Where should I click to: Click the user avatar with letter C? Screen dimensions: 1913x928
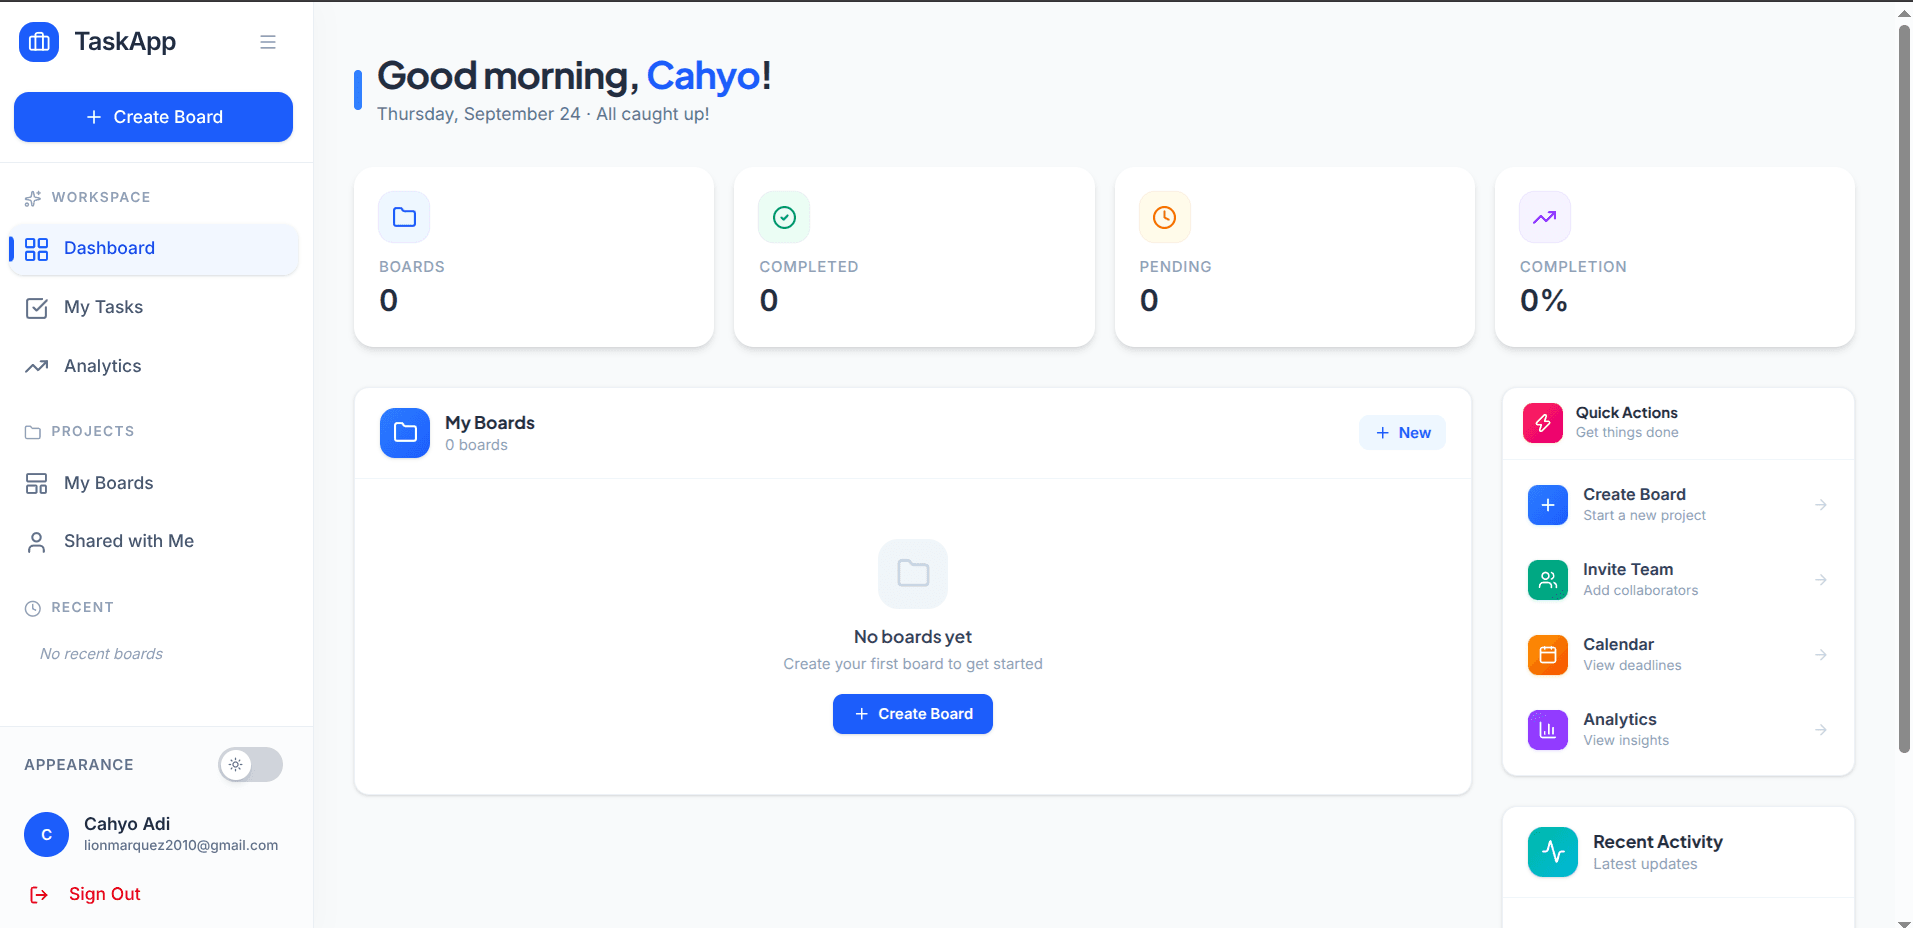tap(46, 835)
